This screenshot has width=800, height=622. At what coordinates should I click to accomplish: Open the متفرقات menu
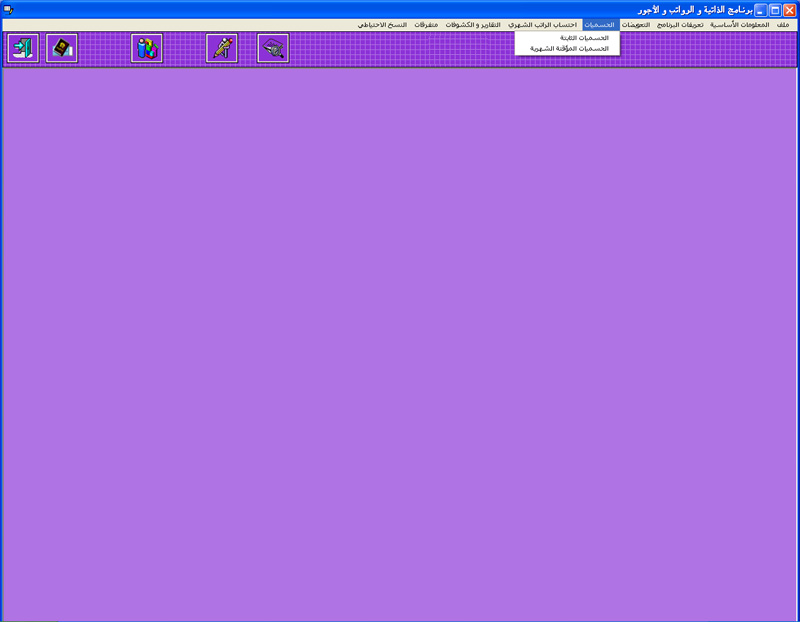(x=426, y=24)
